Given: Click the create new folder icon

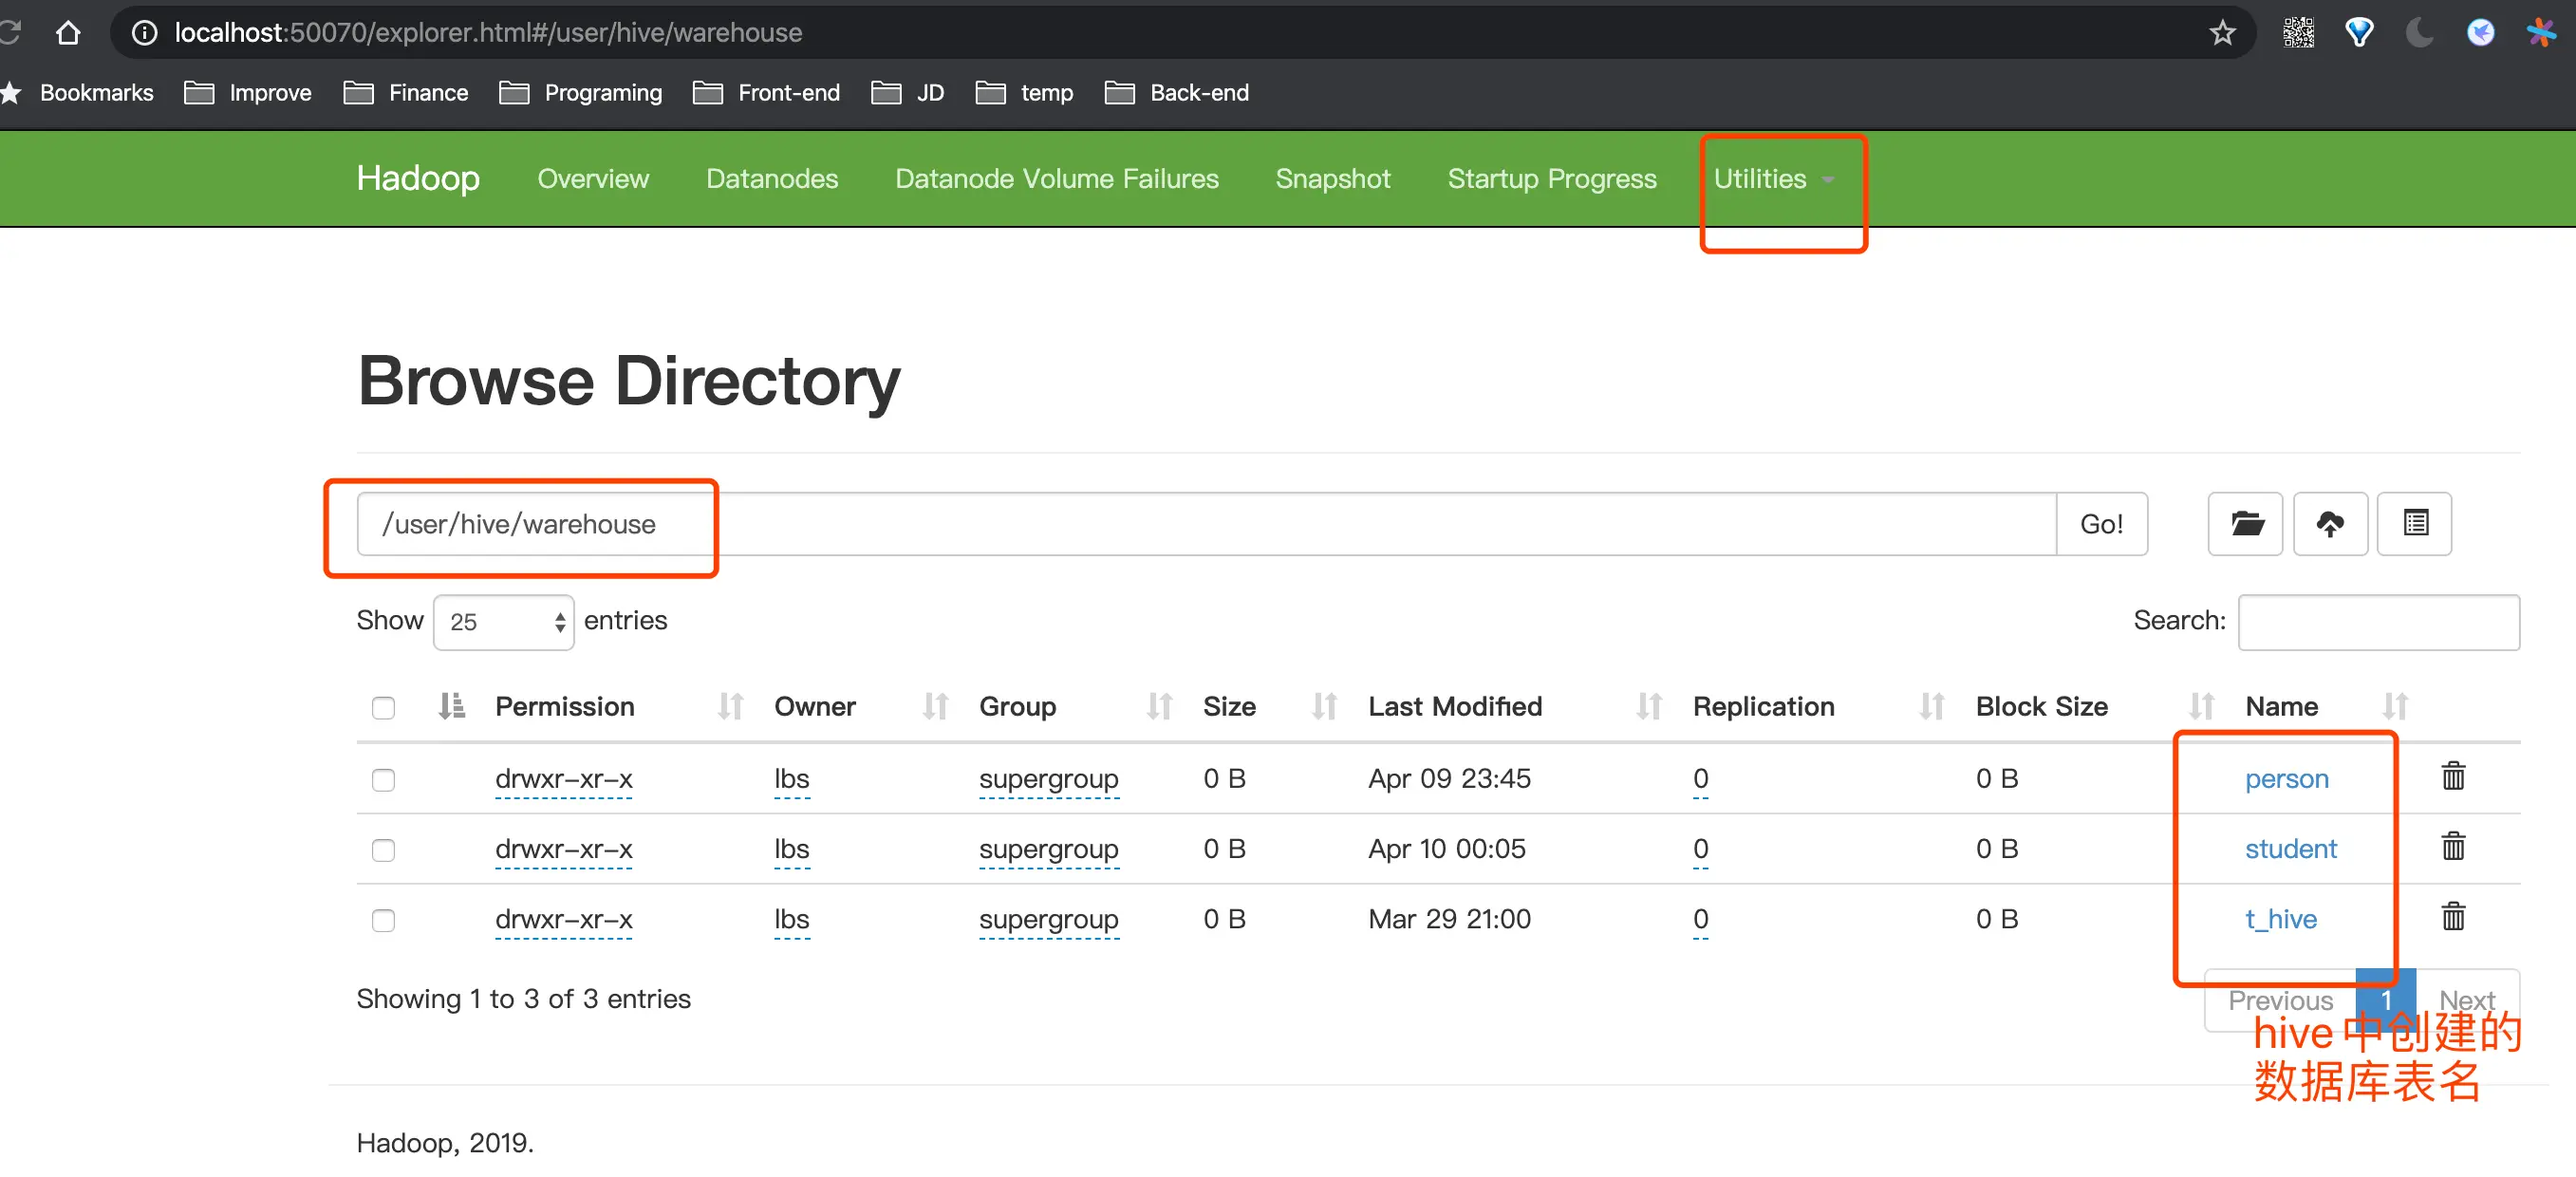Looking at the screenshot, I should (2245, 523).
